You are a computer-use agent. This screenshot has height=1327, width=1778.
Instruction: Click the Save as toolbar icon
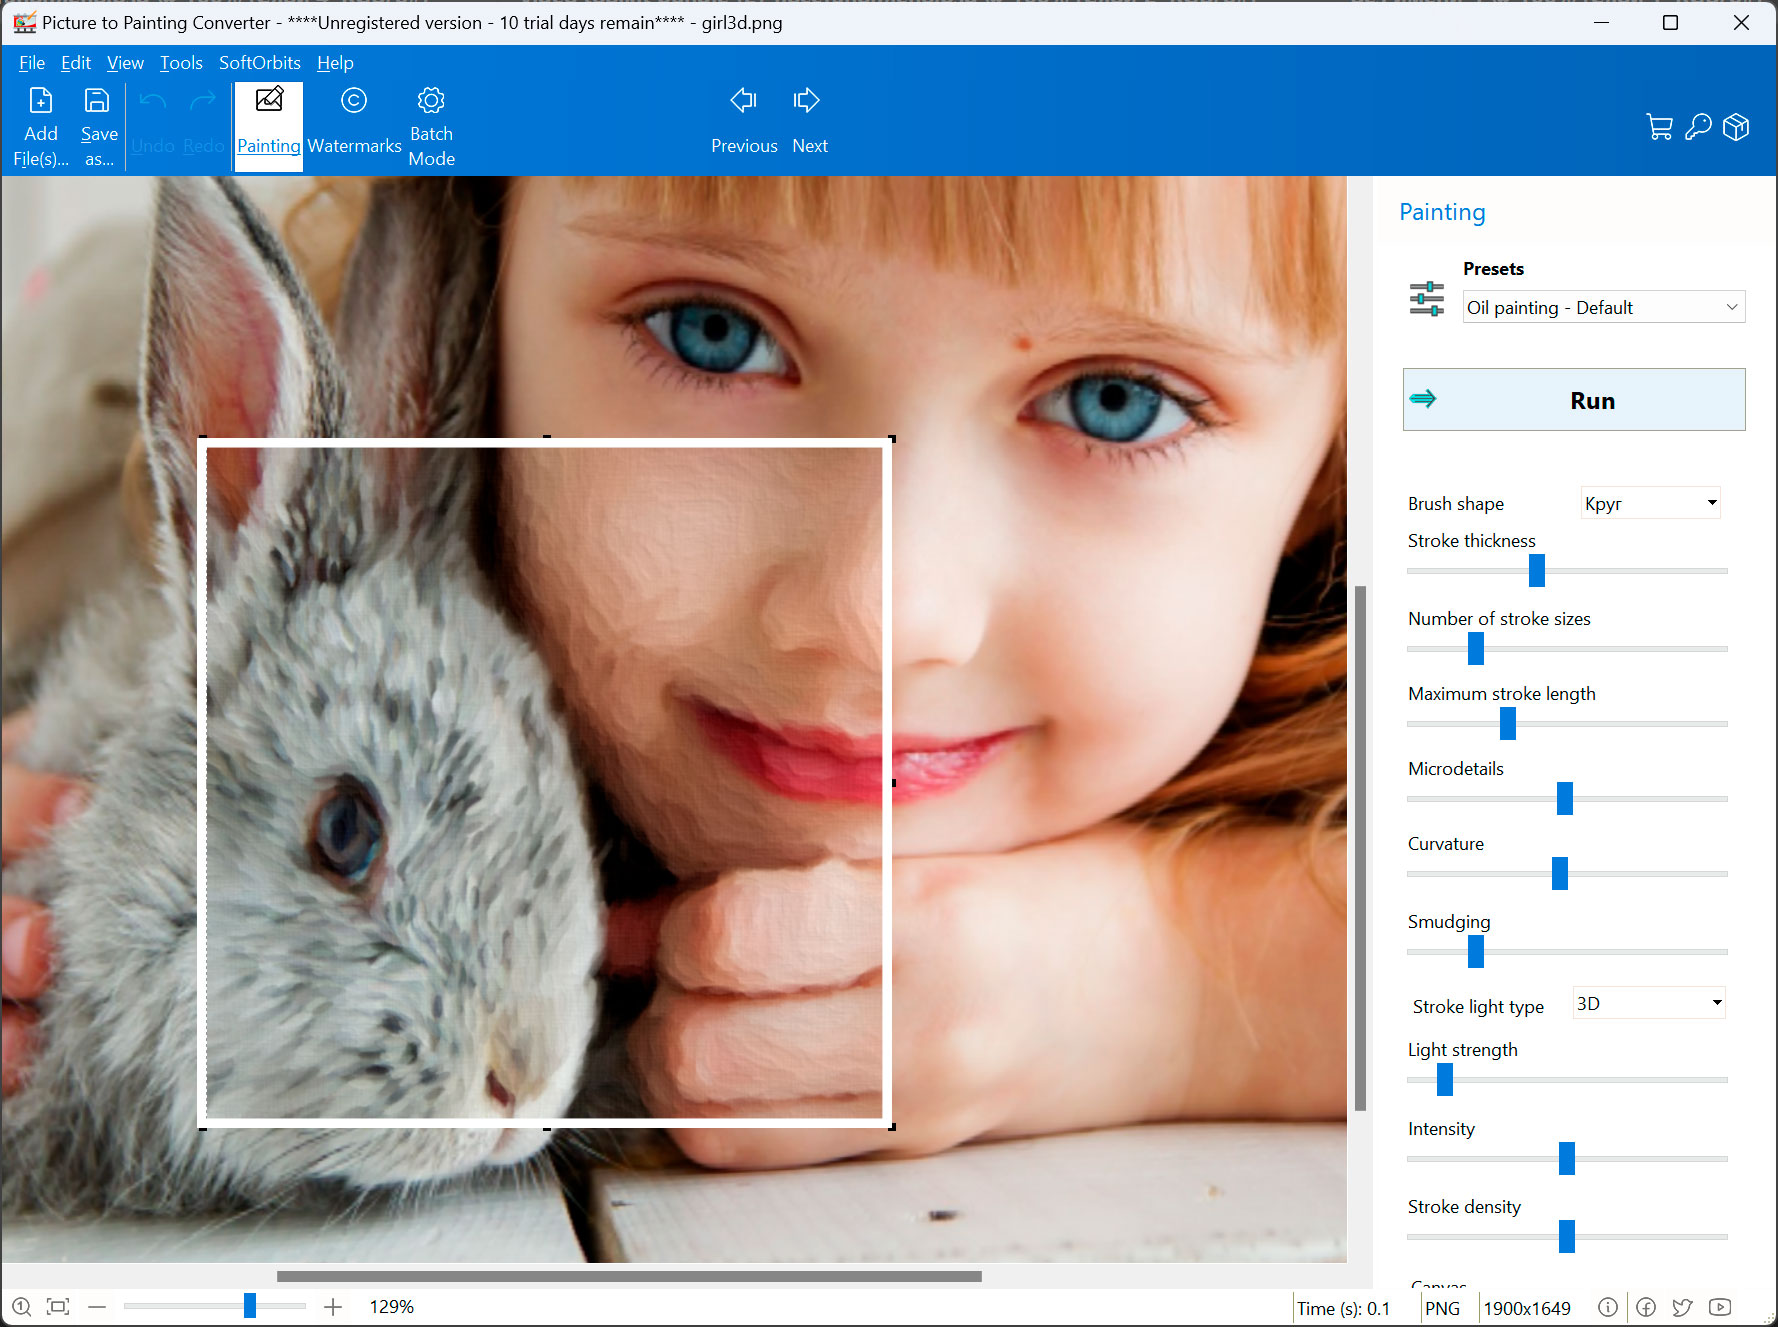tap(98, 101)
